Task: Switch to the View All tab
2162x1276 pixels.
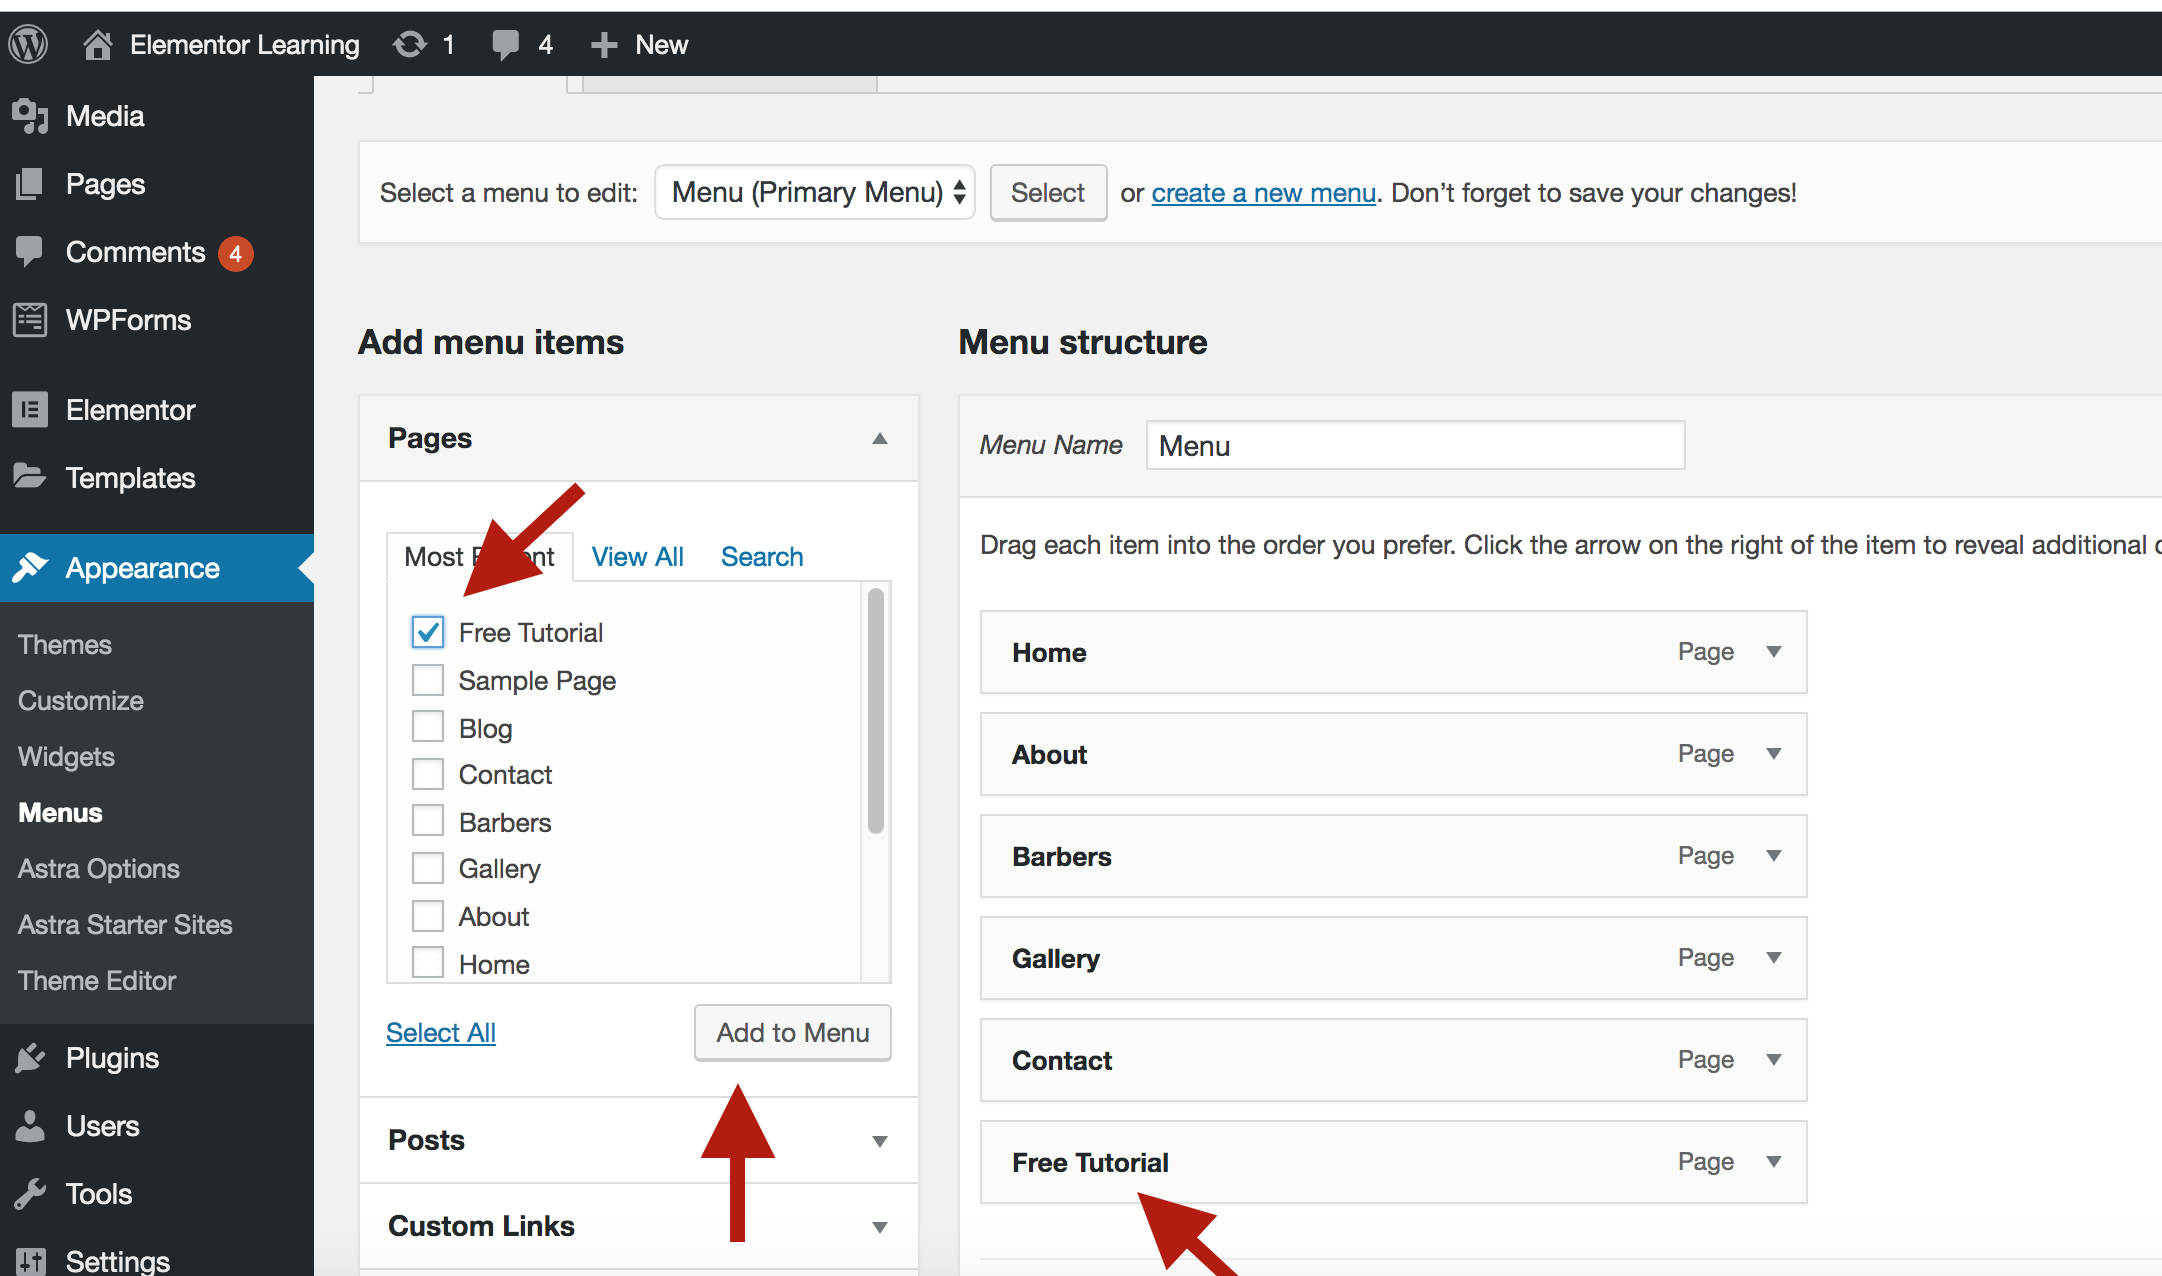Action: click(x=637, y=557)
